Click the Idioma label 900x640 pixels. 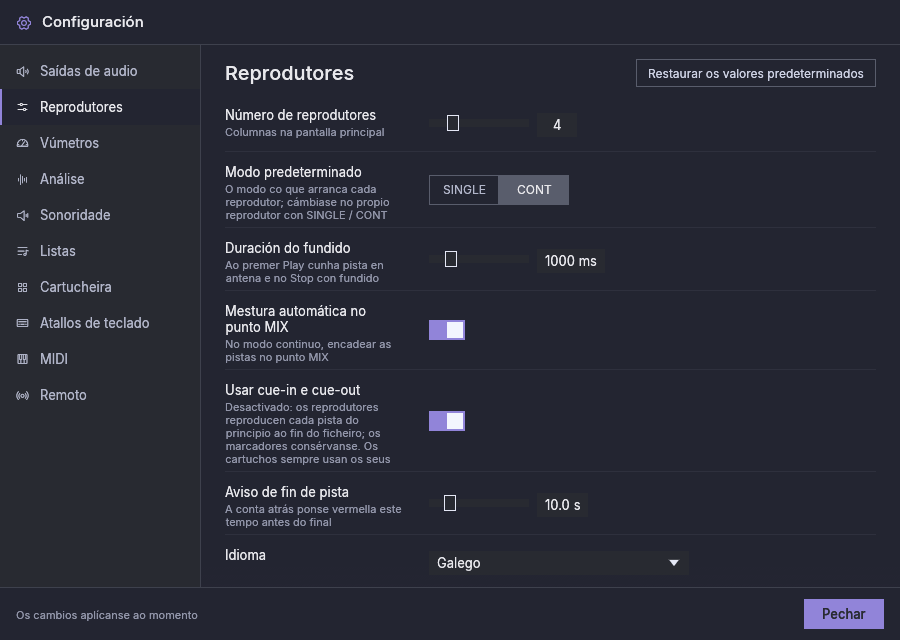(x=245, y=555)
